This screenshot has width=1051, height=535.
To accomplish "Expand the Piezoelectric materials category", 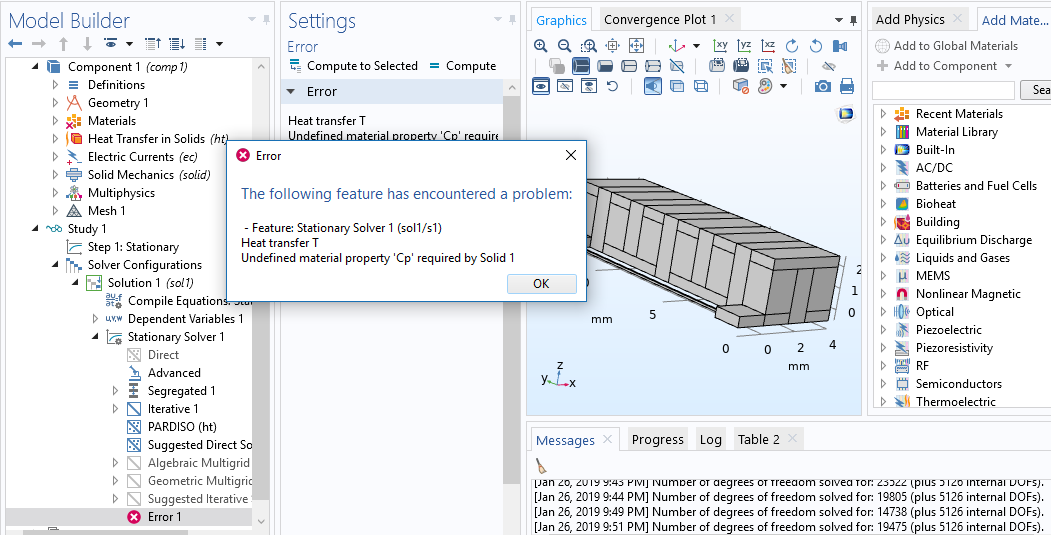I will tap(883, 330).
